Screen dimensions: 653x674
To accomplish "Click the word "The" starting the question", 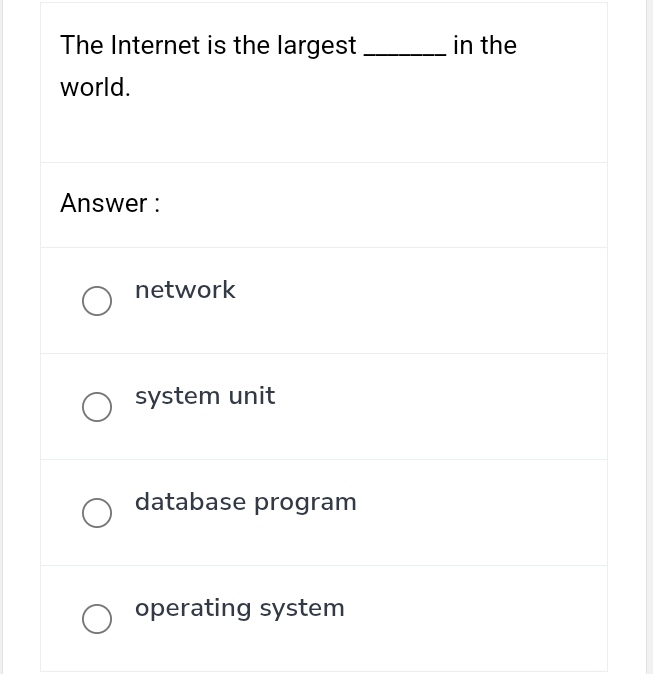I will point(81,46).
